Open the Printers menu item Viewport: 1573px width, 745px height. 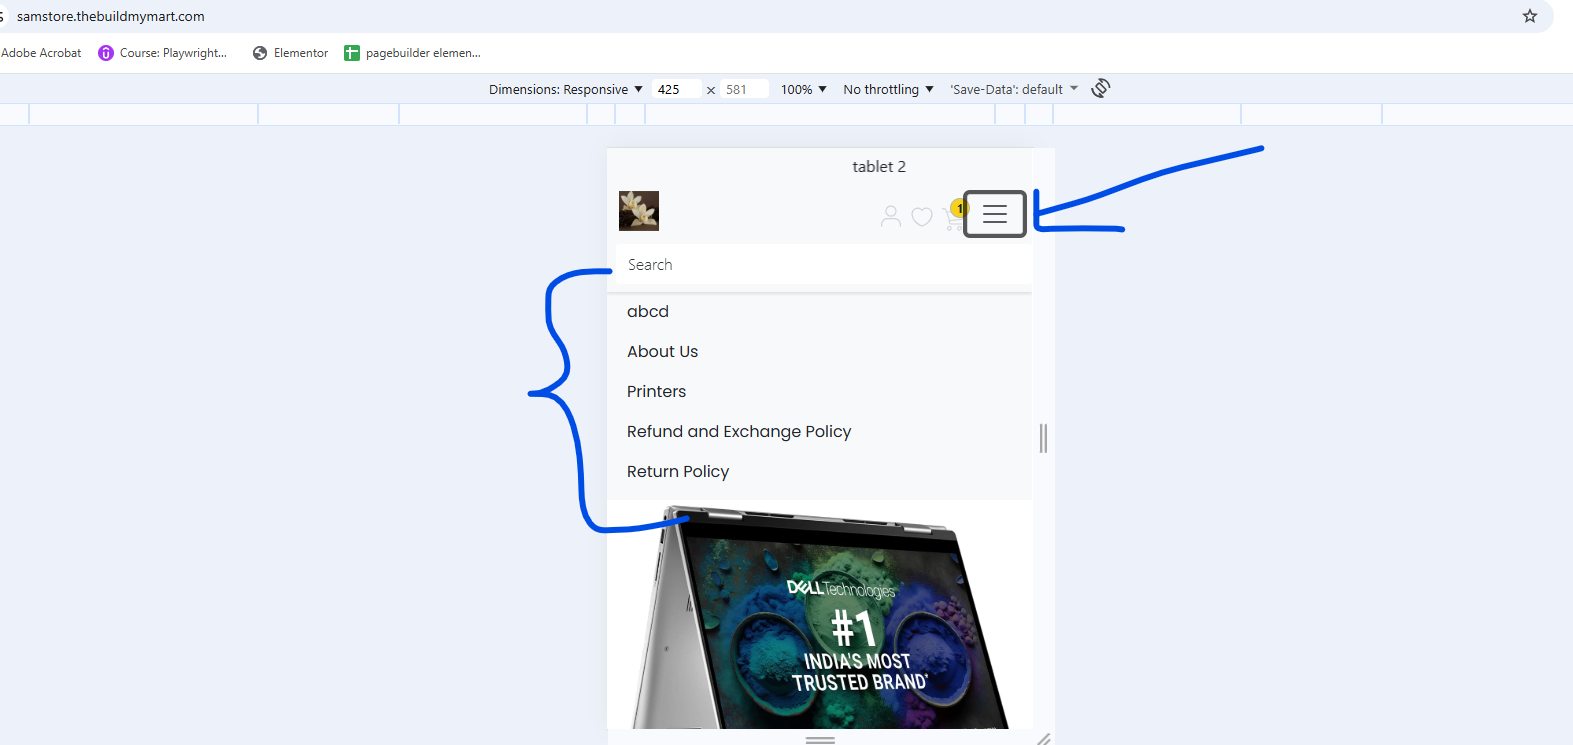point(657,392)
